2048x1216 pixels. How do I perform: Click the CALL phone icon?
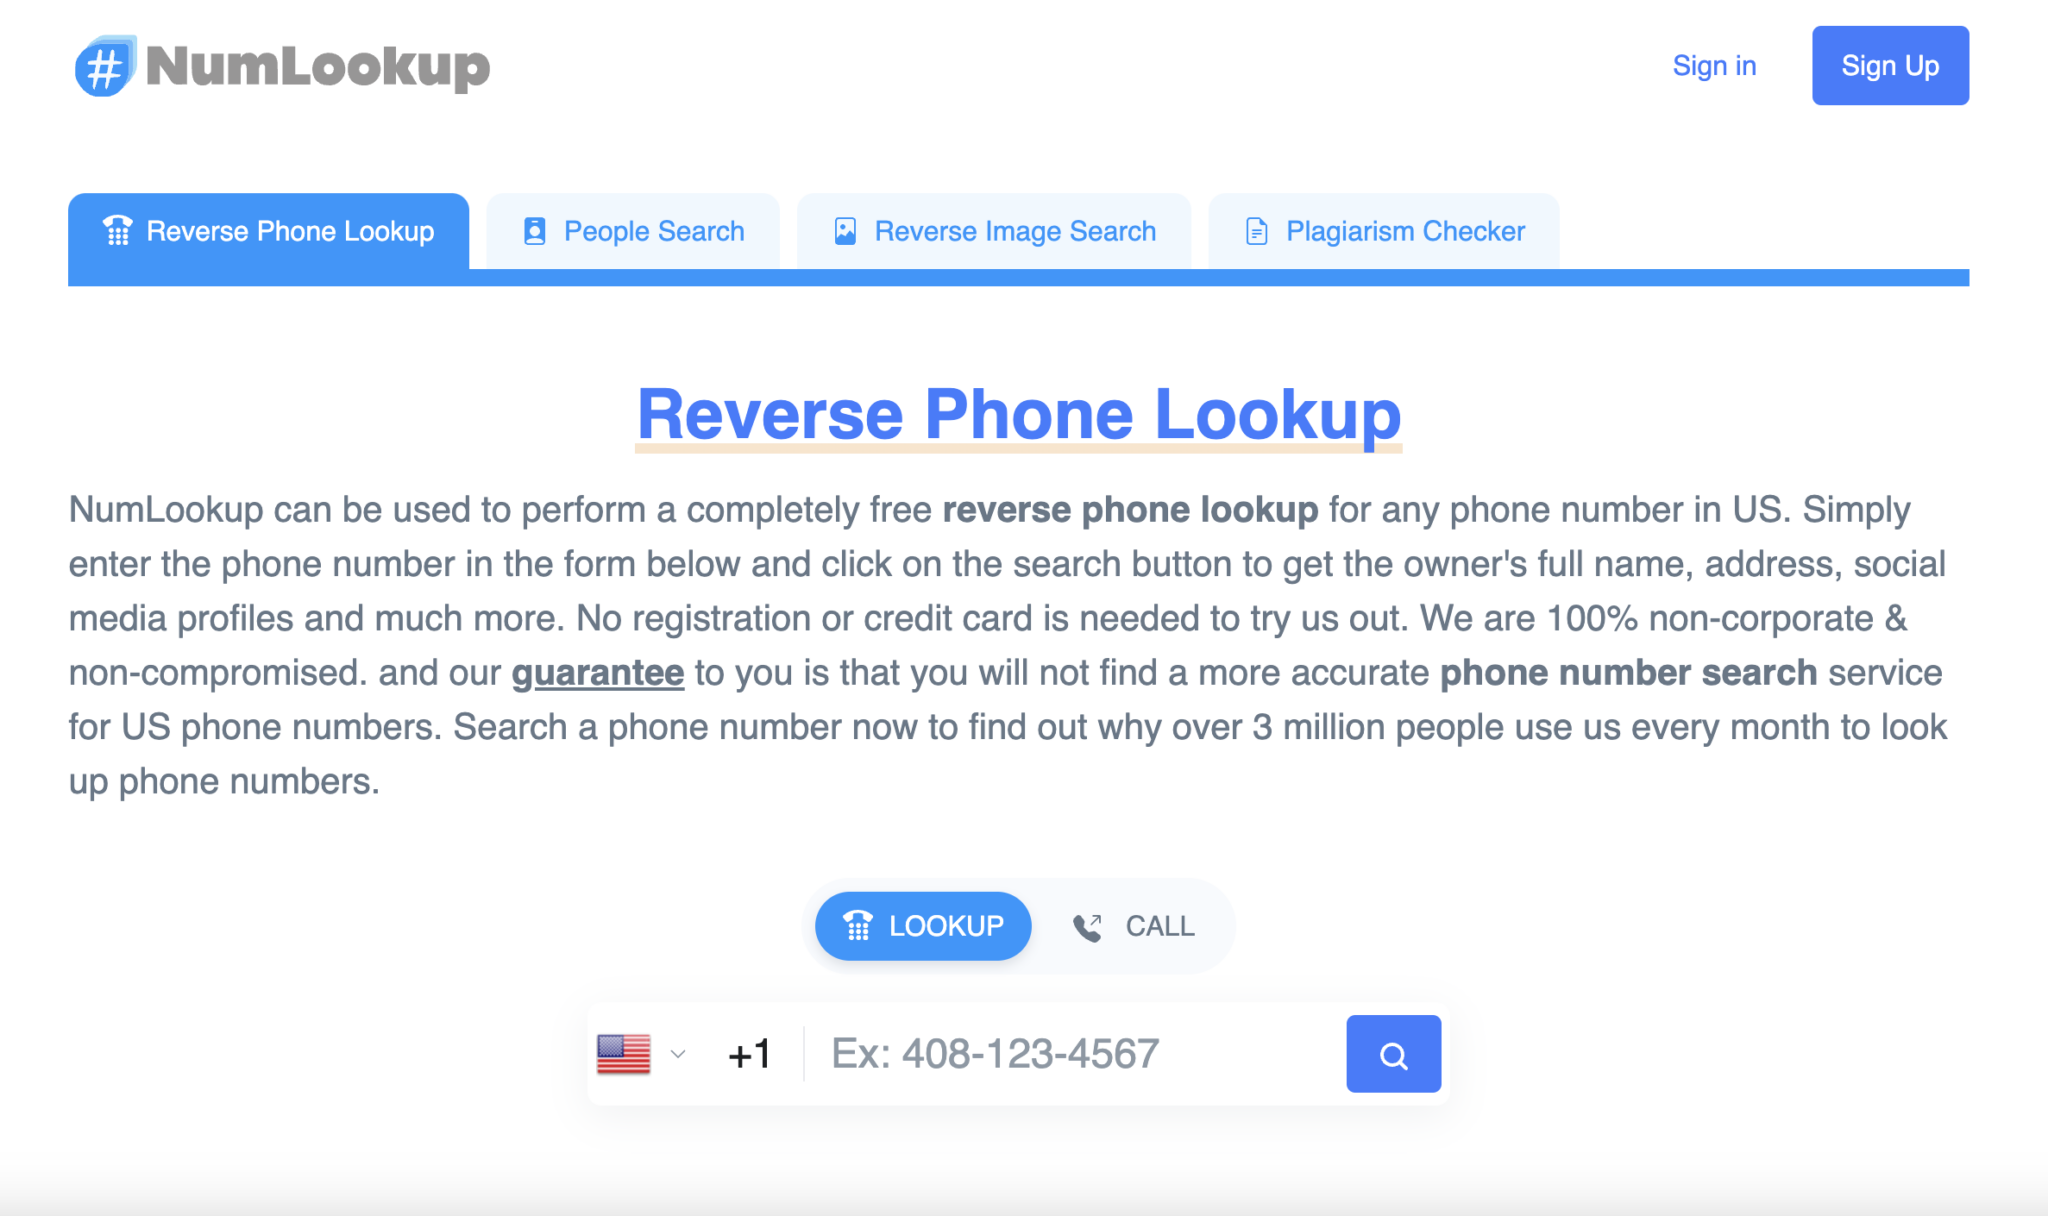[x=1087, y=926]
